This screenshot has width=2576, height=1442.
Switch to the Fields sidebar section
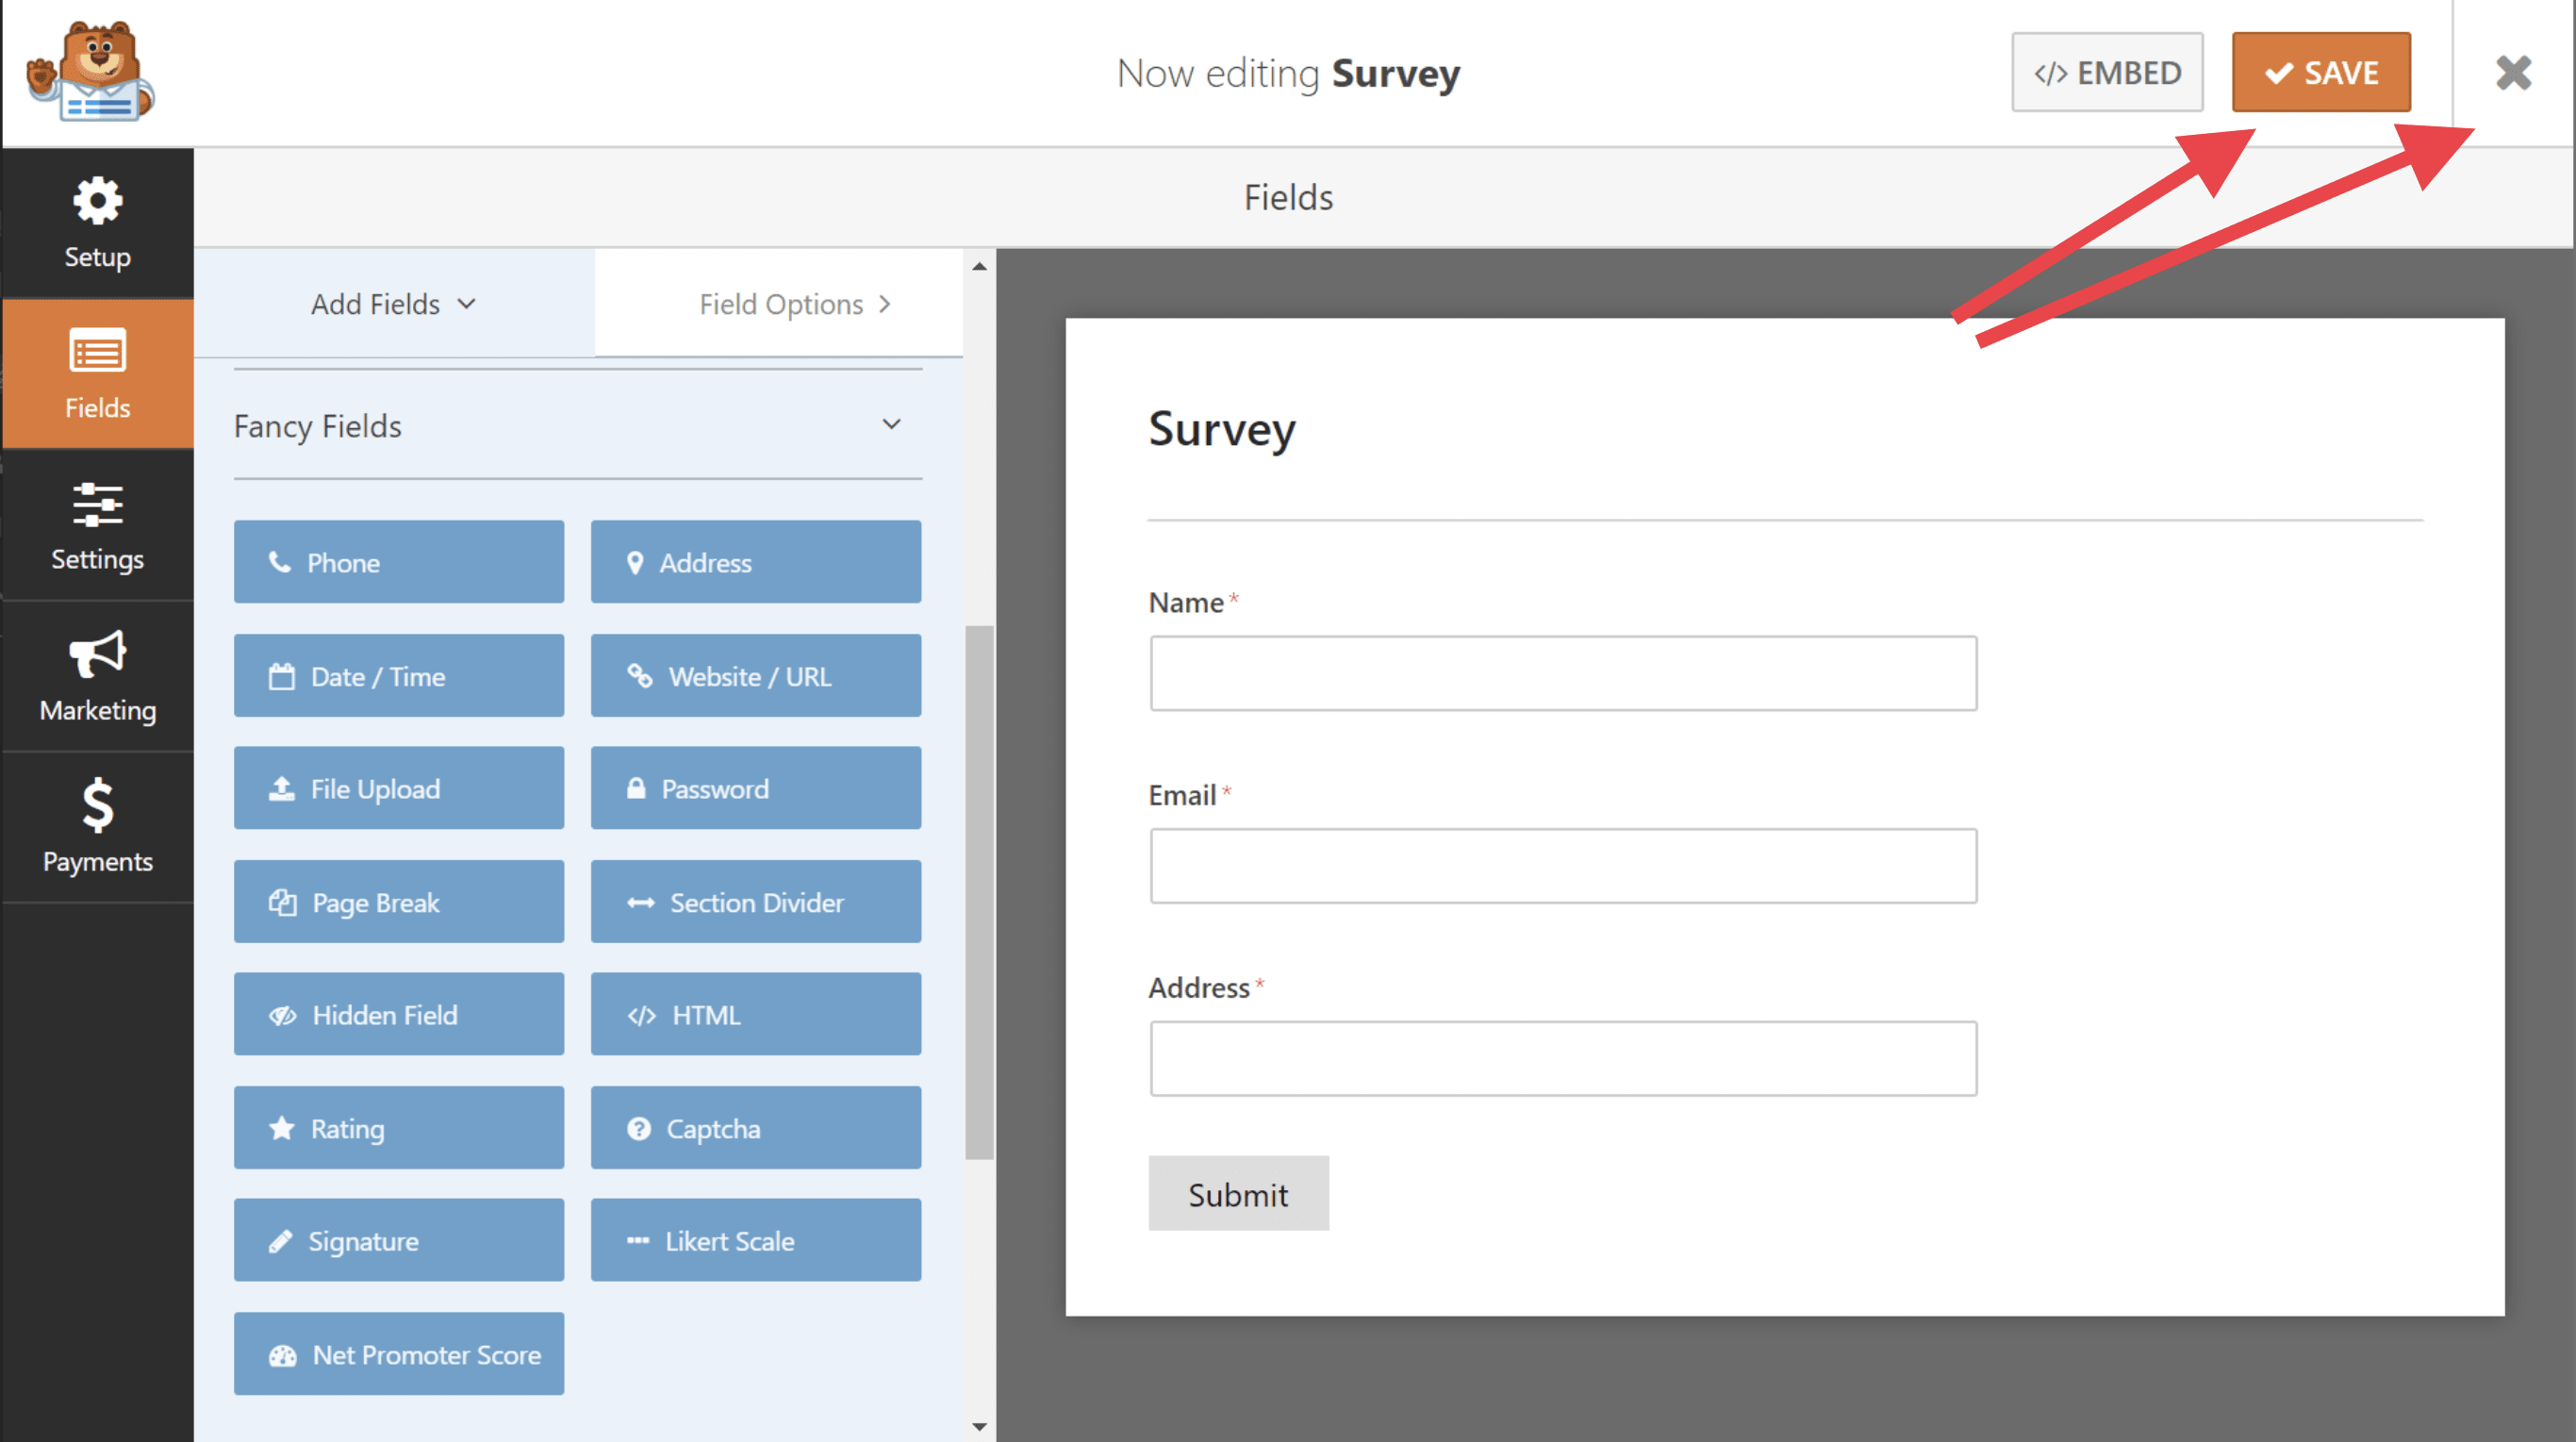[97, 374]
